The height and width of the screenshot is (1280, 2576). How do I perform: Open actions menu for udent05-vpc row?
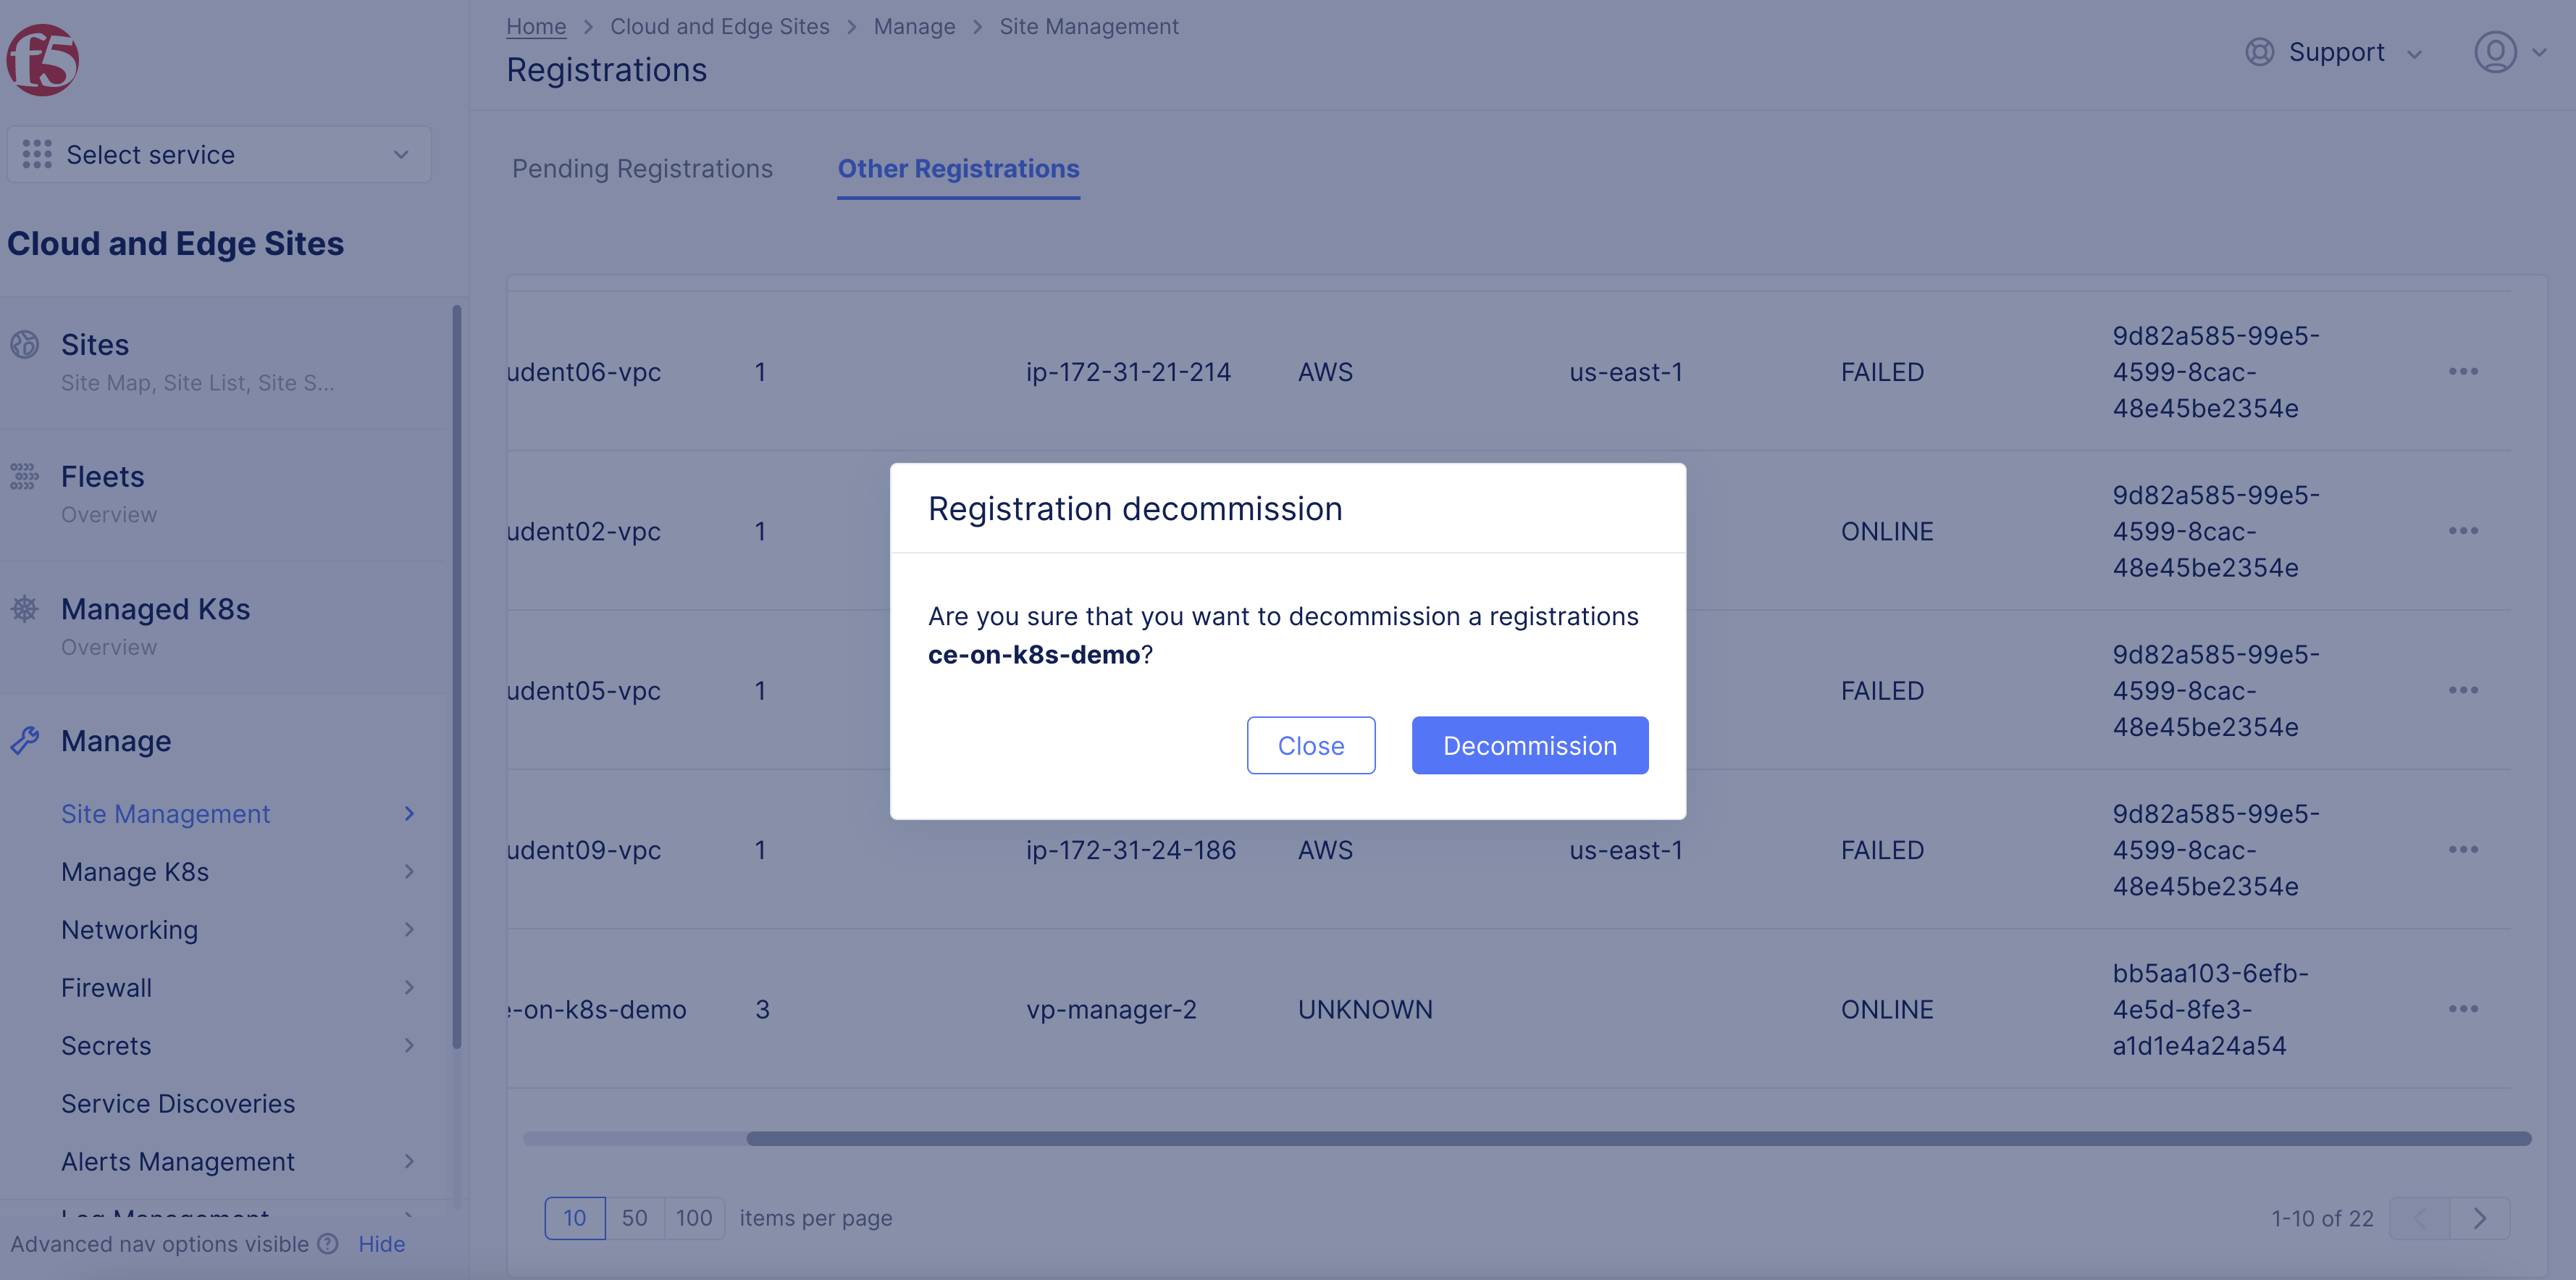pyautogui.click(x=2463, y=690)
